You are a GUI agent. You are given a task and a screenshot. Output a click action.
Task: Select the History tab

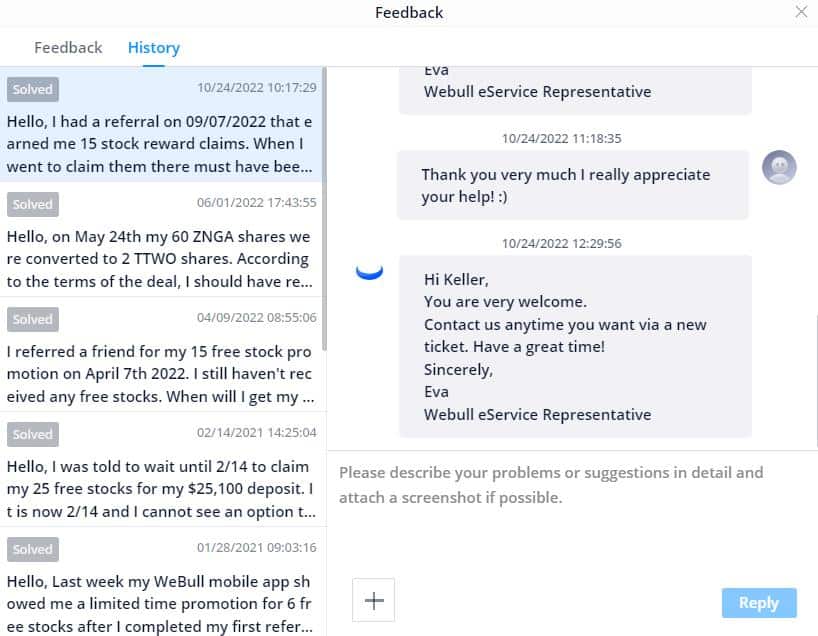[x=153, y=47]
